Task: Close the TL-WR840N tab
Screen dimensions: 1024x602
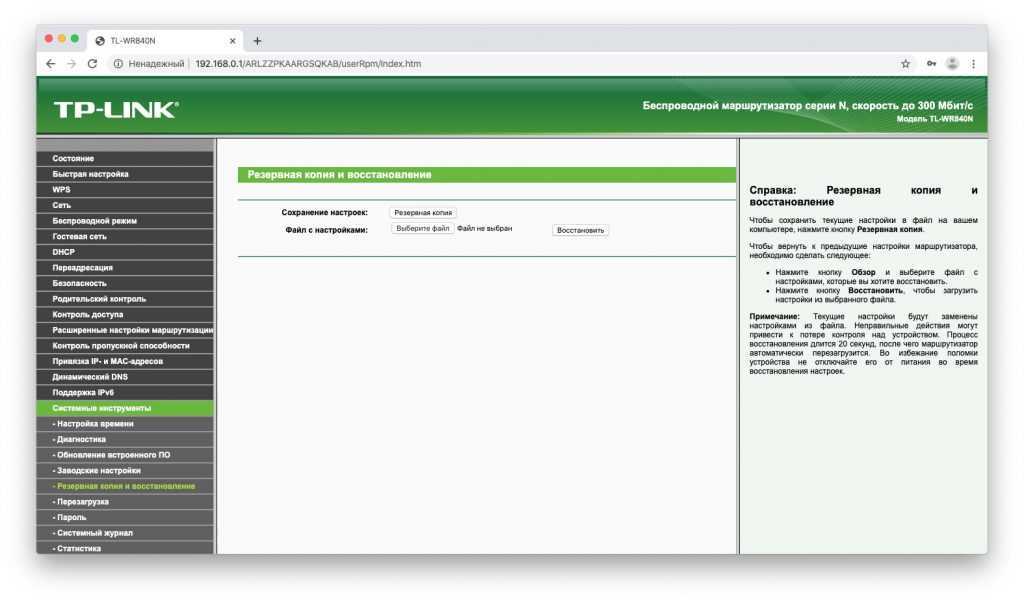Action: [x=233, y=41]
